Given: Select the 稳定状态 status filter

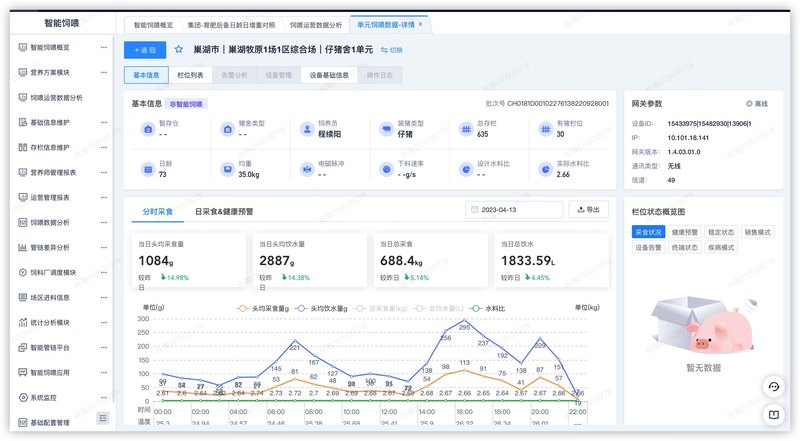Looking at the screenshot, I should point(720,232).
